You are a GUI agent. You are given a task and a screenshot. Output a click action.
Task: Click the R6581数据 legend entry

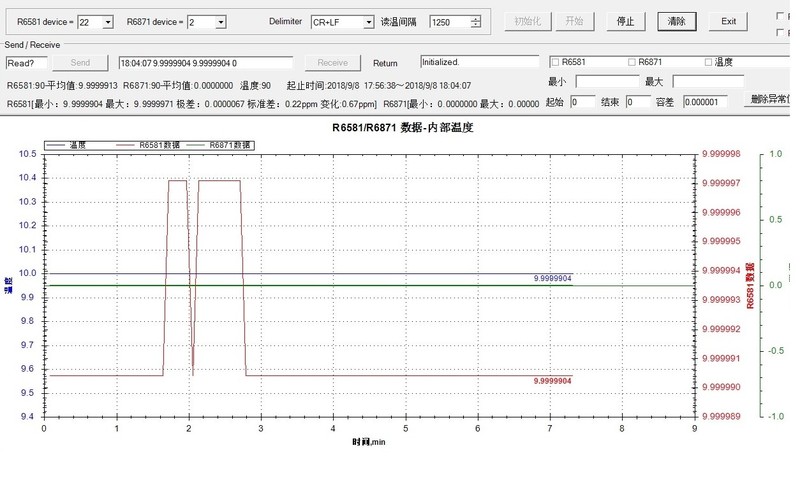[x=146, y=145]
